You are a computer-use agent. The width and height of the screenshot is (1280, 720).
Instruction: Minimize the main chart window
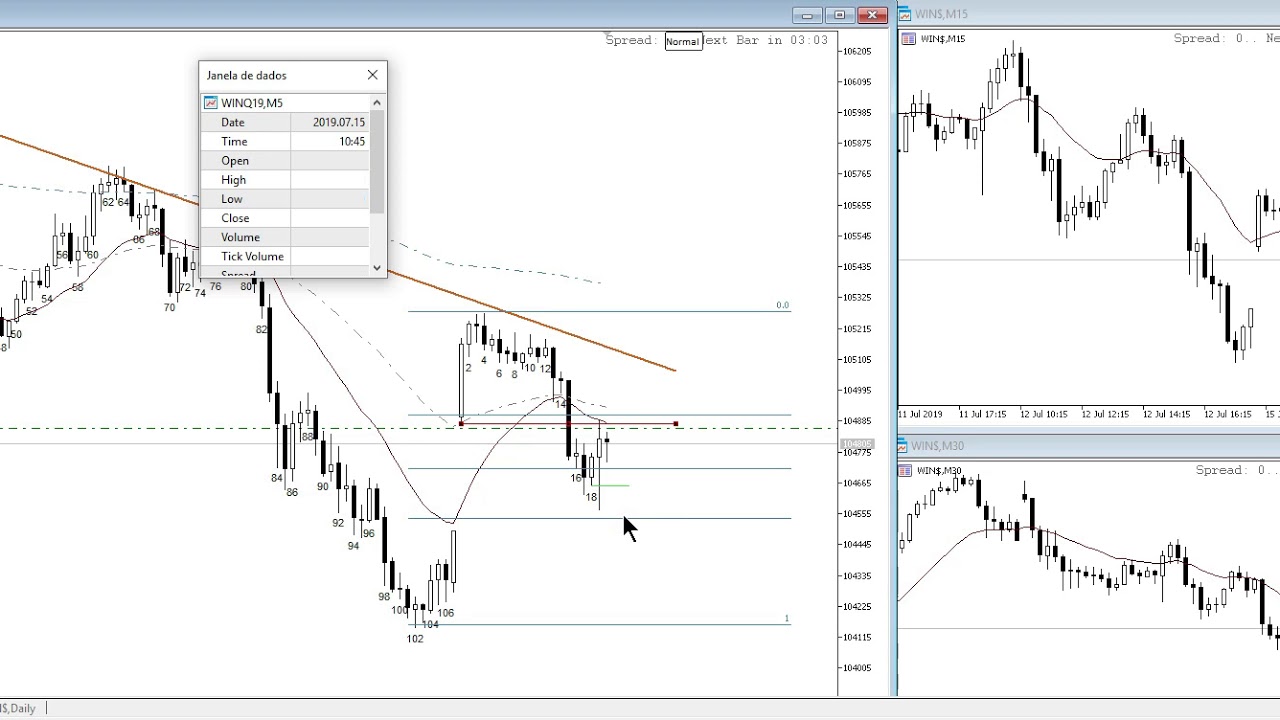[807, 15]
